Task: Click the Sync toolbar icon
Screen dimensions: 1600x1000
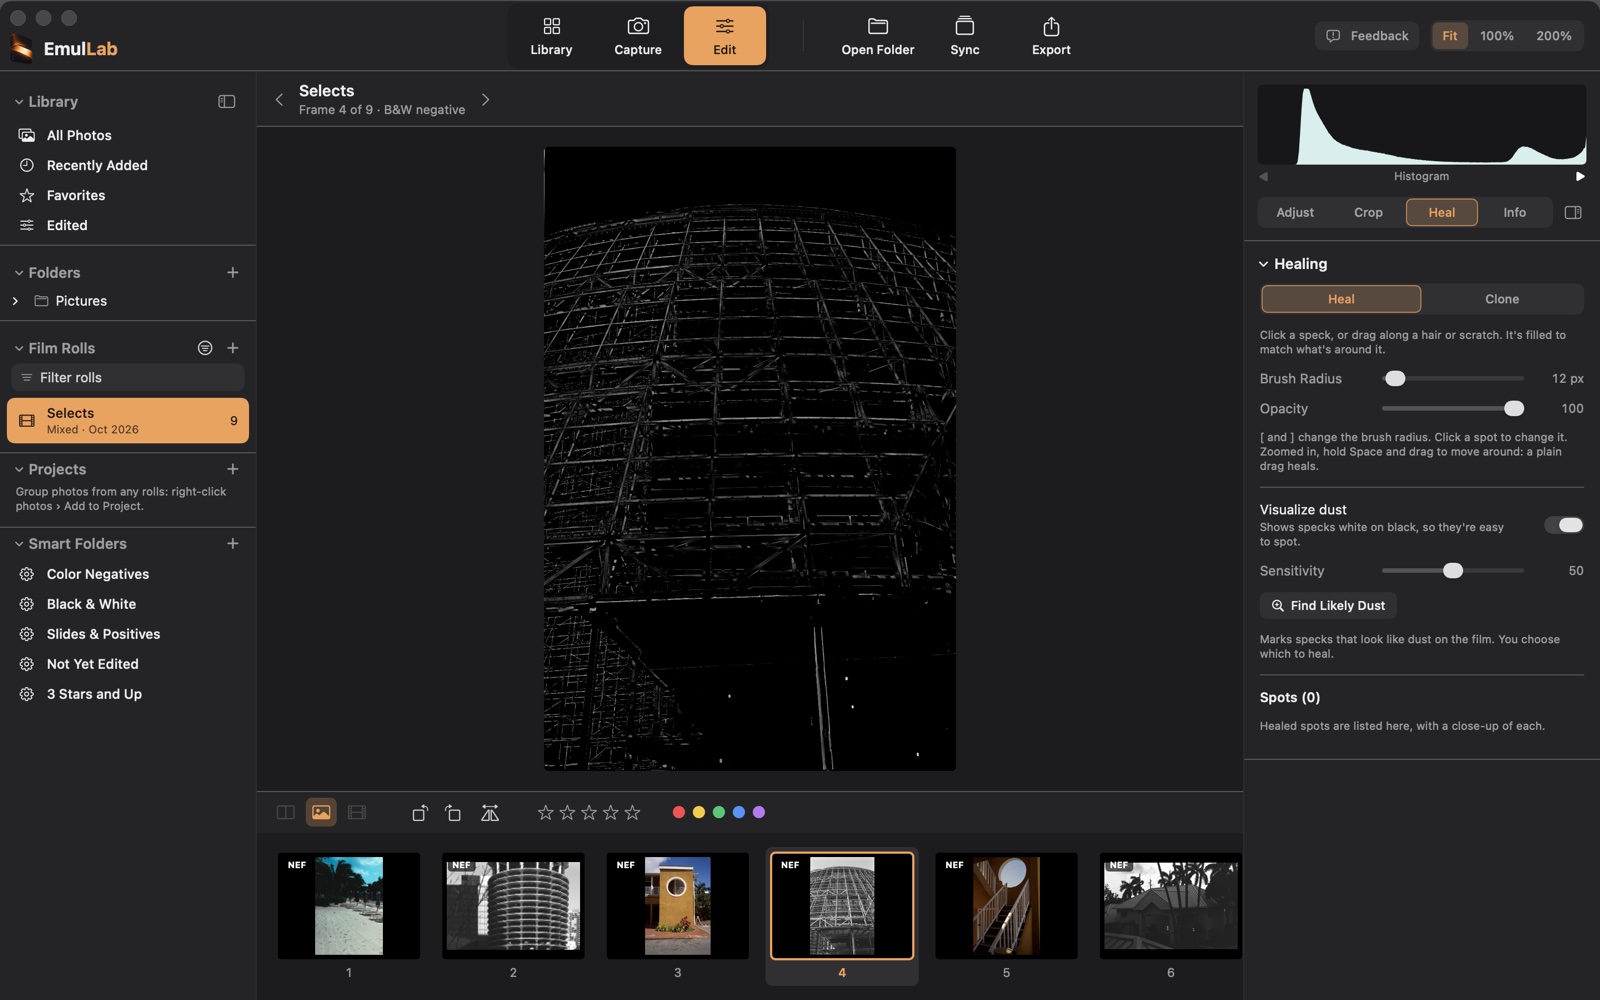Action: tap(964, 36)
